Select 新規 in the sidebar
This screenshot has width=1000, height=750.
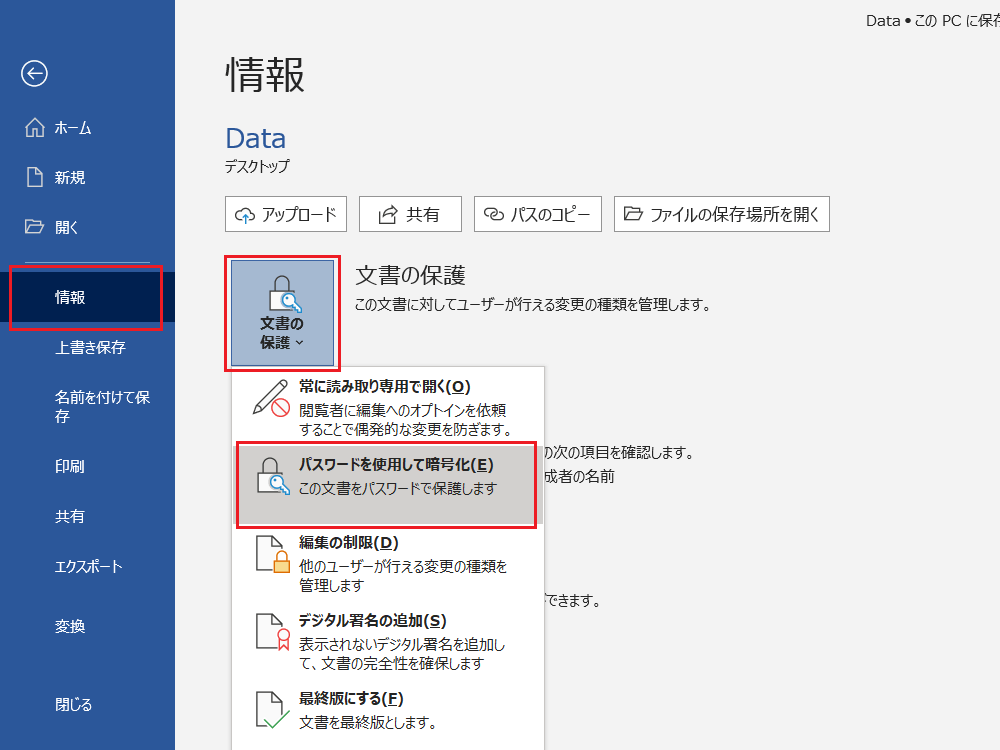(87, 177)
